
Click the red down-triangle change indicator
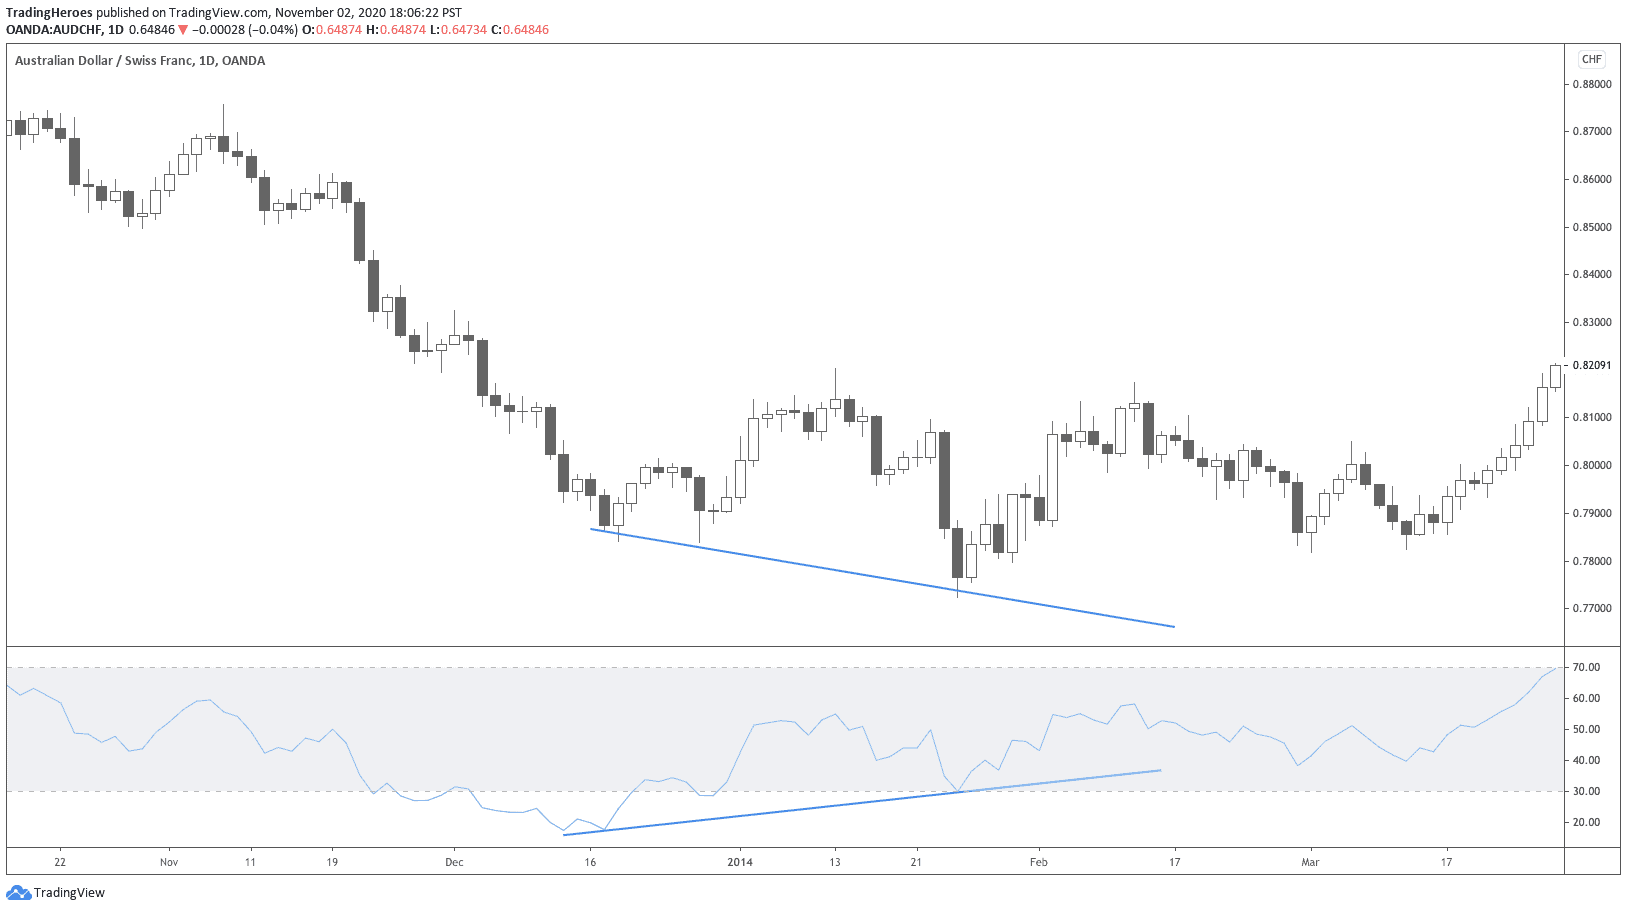click(183, 30)
